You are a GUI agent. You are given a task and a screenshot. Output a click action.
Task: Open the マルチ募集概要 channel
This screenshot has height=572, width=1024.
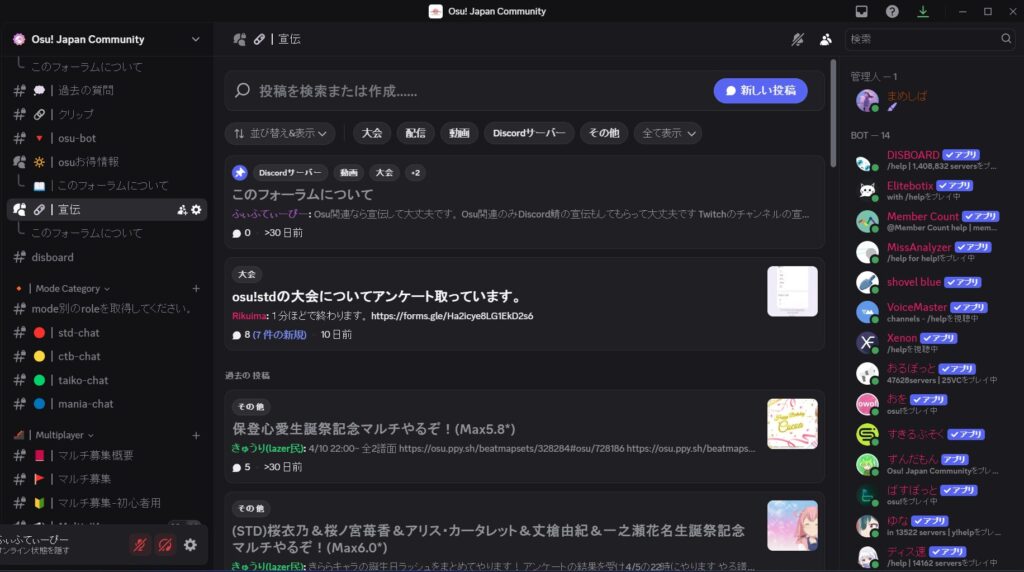pyautogui.click(x=107, y=455)
